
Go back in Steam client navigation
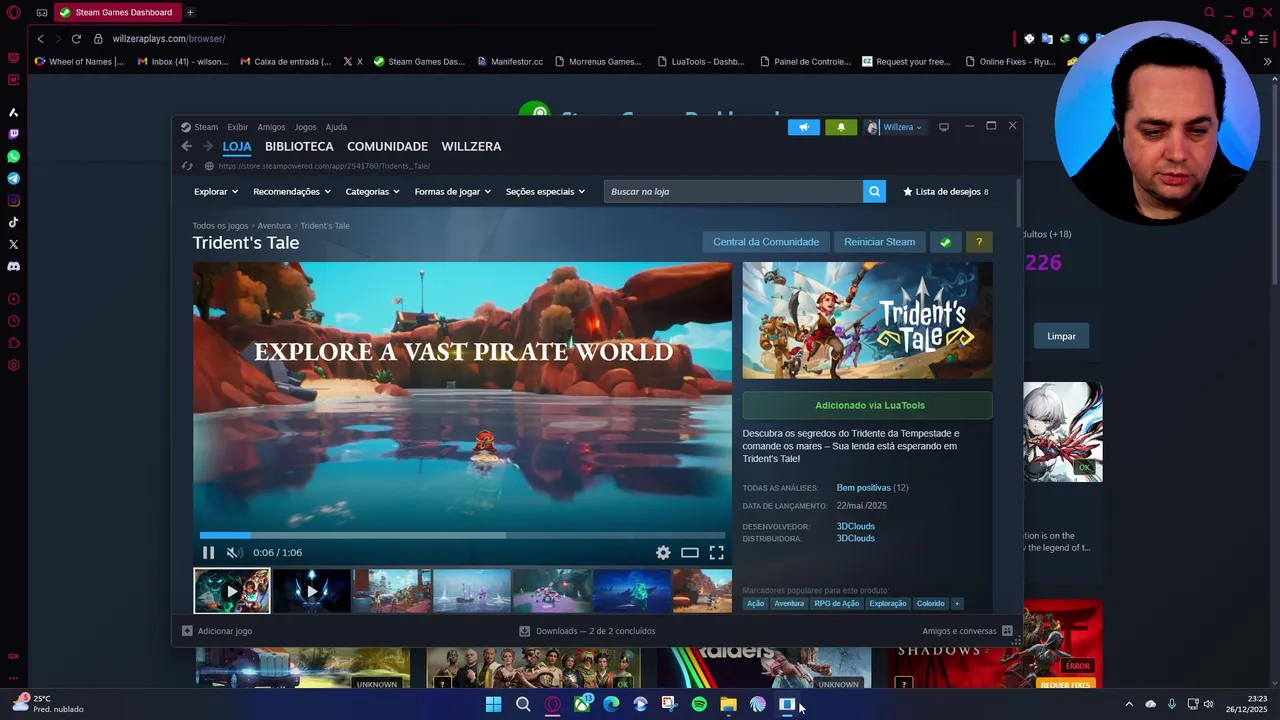[x=186, y=146]
